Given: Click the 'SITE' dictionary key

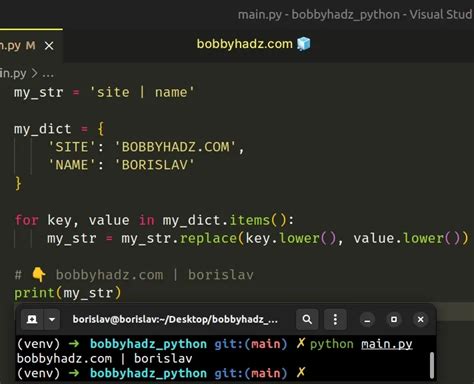Looking at the screenshot, I should tap(72, 147).
